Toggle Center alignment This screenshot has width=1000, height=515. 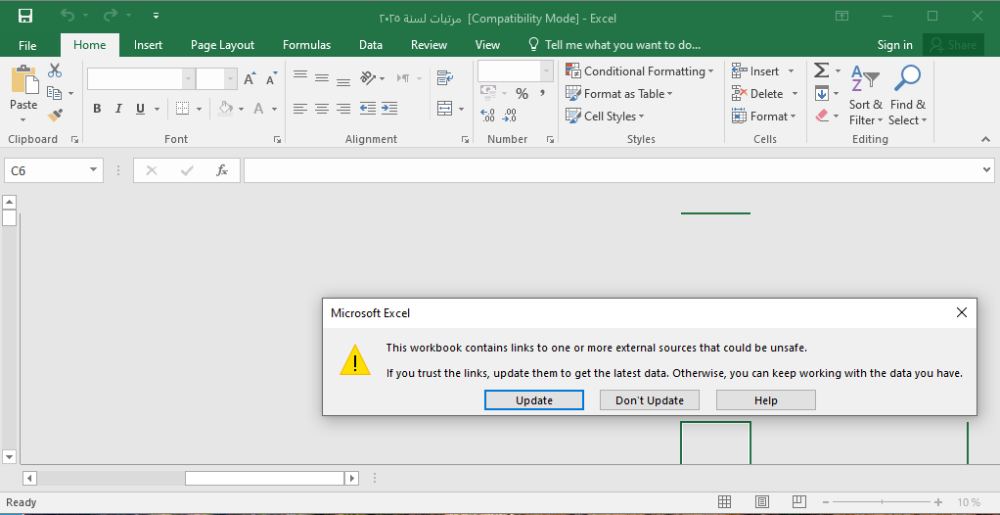[322, 109]
